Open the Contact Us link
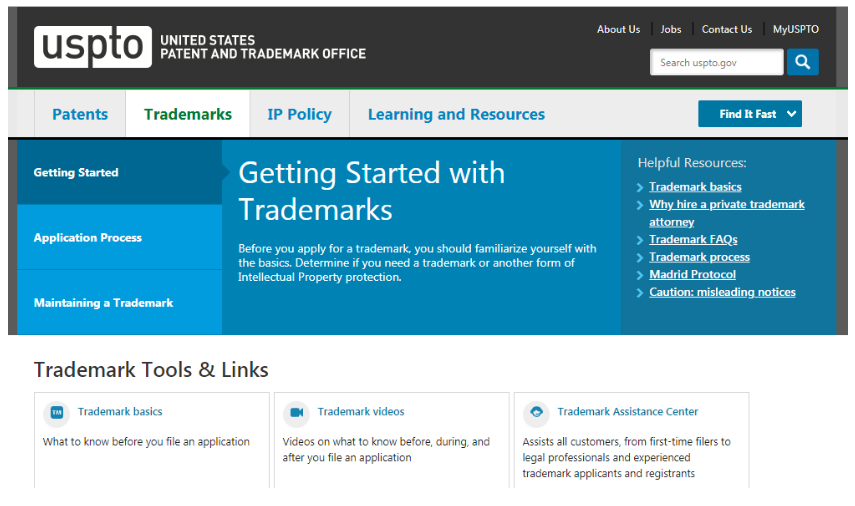855x506 pixels. pyautogui.click(x=727, y=29)
